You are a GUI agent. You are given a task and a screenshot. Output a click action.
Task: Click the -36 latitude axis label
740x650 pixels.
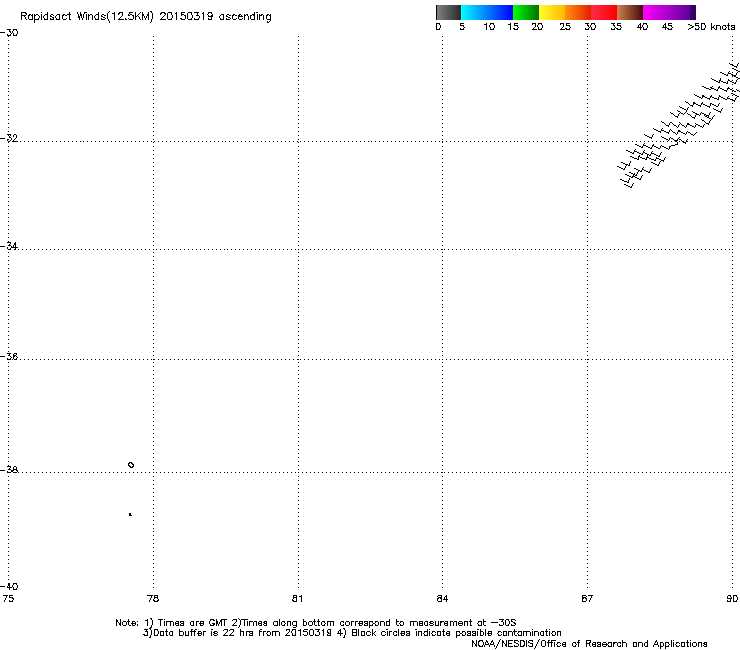coord(9,356)
